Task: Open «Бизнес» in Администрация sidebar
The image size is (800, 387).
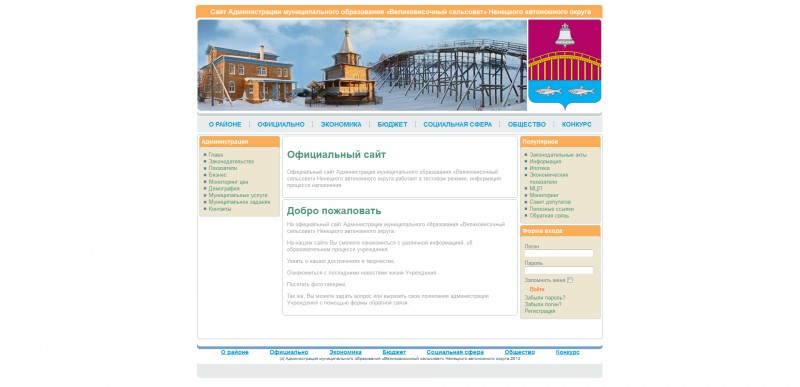Action: [x=217, y=174]
